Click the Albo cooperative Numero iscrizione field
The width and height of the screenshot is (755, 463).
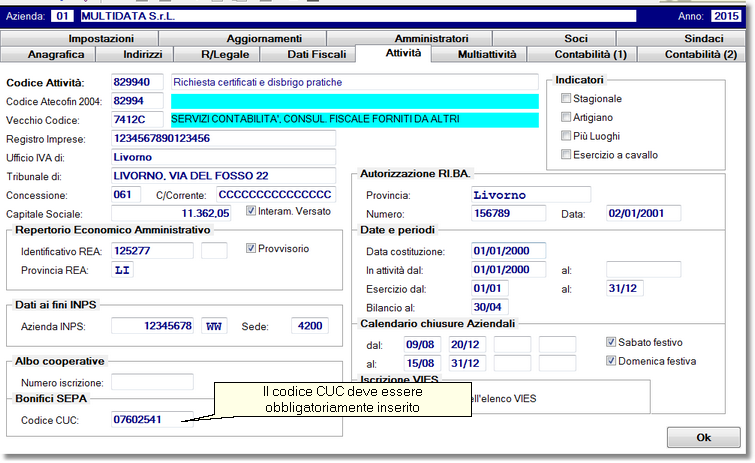(152, 383)
